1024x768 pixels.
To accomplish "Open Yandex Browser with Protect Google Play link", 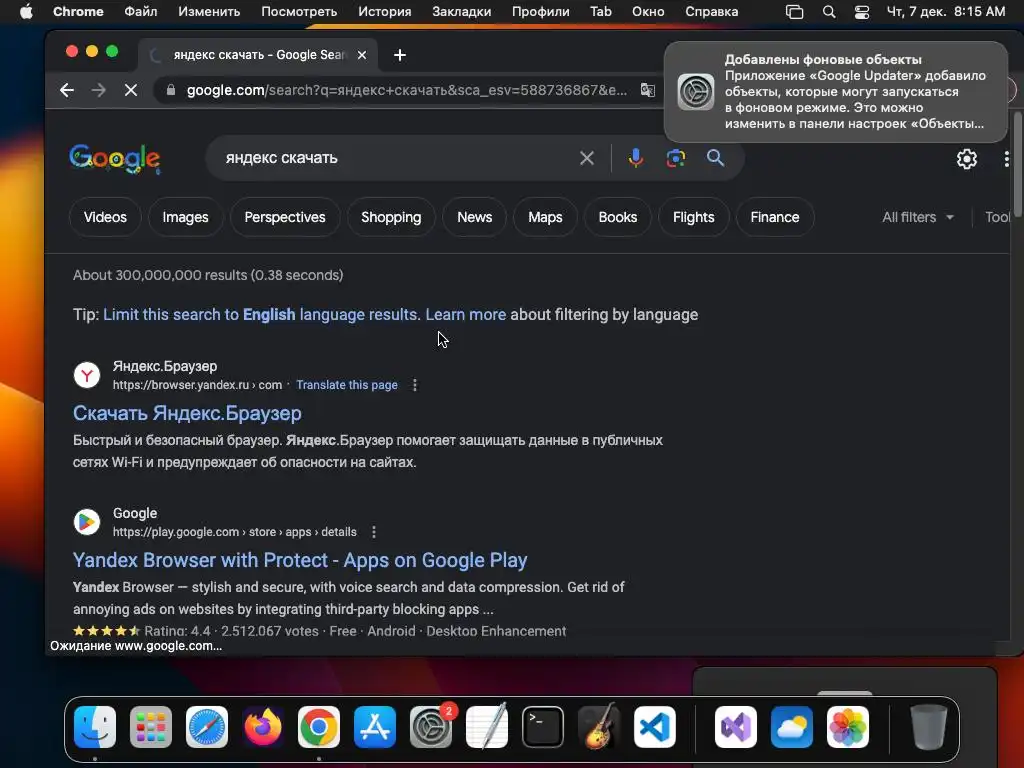I will click(x=300, y=560).
